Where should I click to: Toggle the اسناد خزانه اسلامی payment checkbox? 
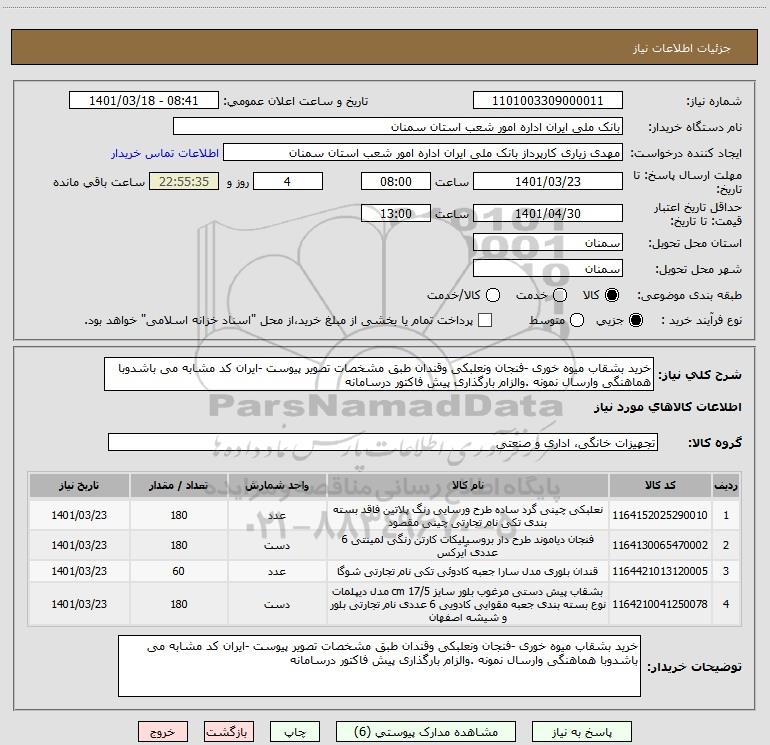[485, 320]
